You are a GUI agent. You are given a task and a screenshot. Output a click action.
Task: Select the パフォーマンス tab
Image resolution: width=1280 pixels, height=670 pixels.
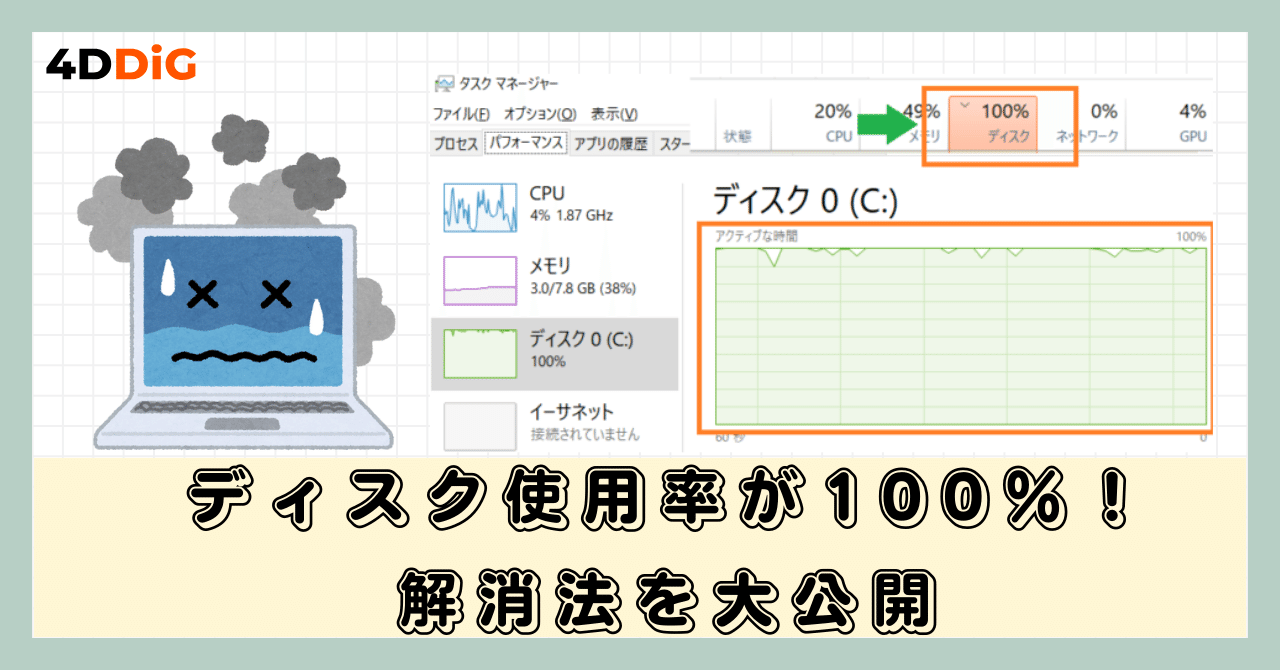coord(526,143)
